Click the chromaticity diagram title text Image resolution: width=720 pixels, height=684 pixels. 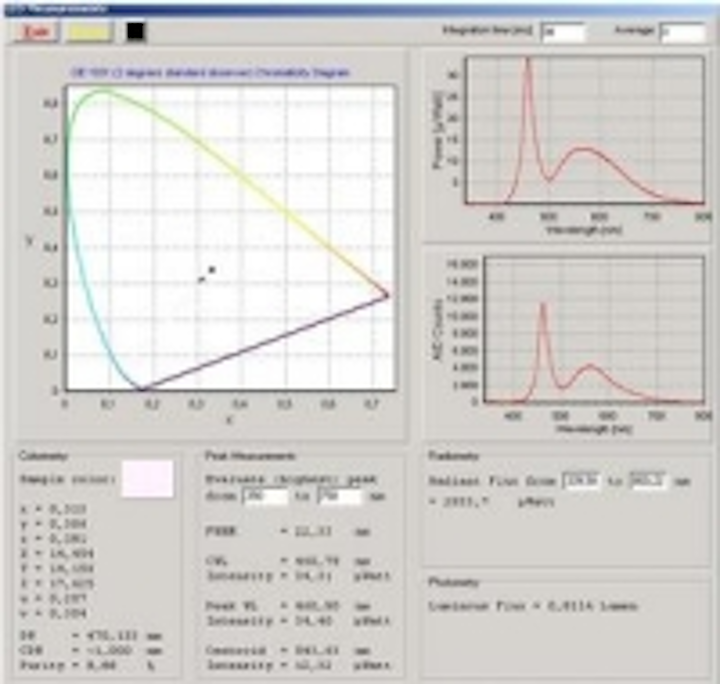211,73
